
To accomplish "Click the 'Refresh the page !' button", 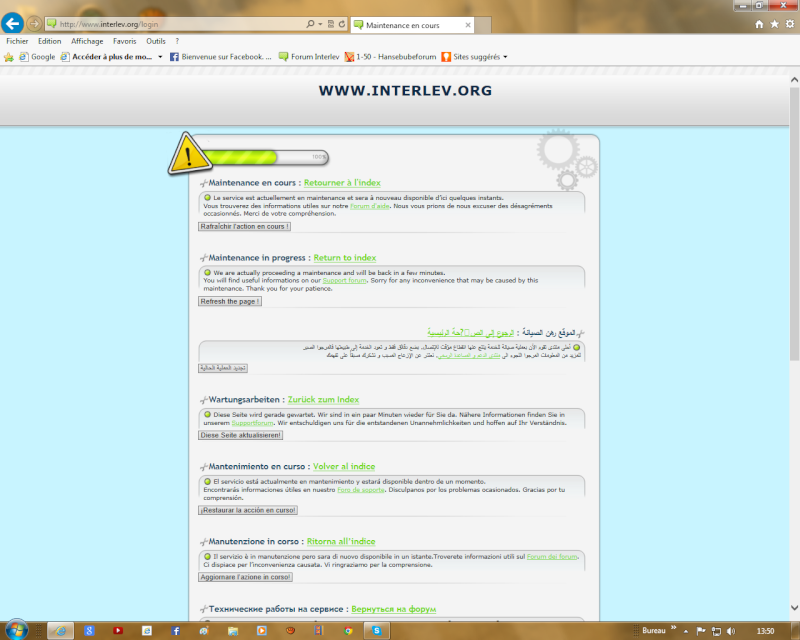I will coord(230,301).
